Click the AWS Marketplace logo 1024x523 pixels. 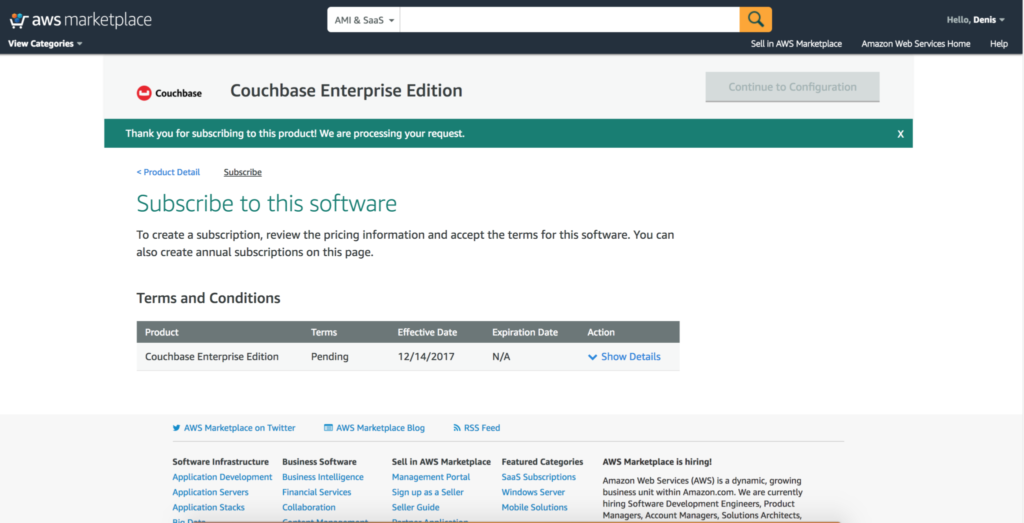(x=80, y=20)
